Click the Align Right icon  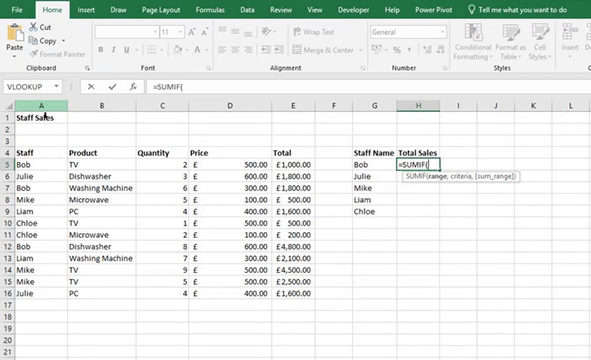coord(248,49)
